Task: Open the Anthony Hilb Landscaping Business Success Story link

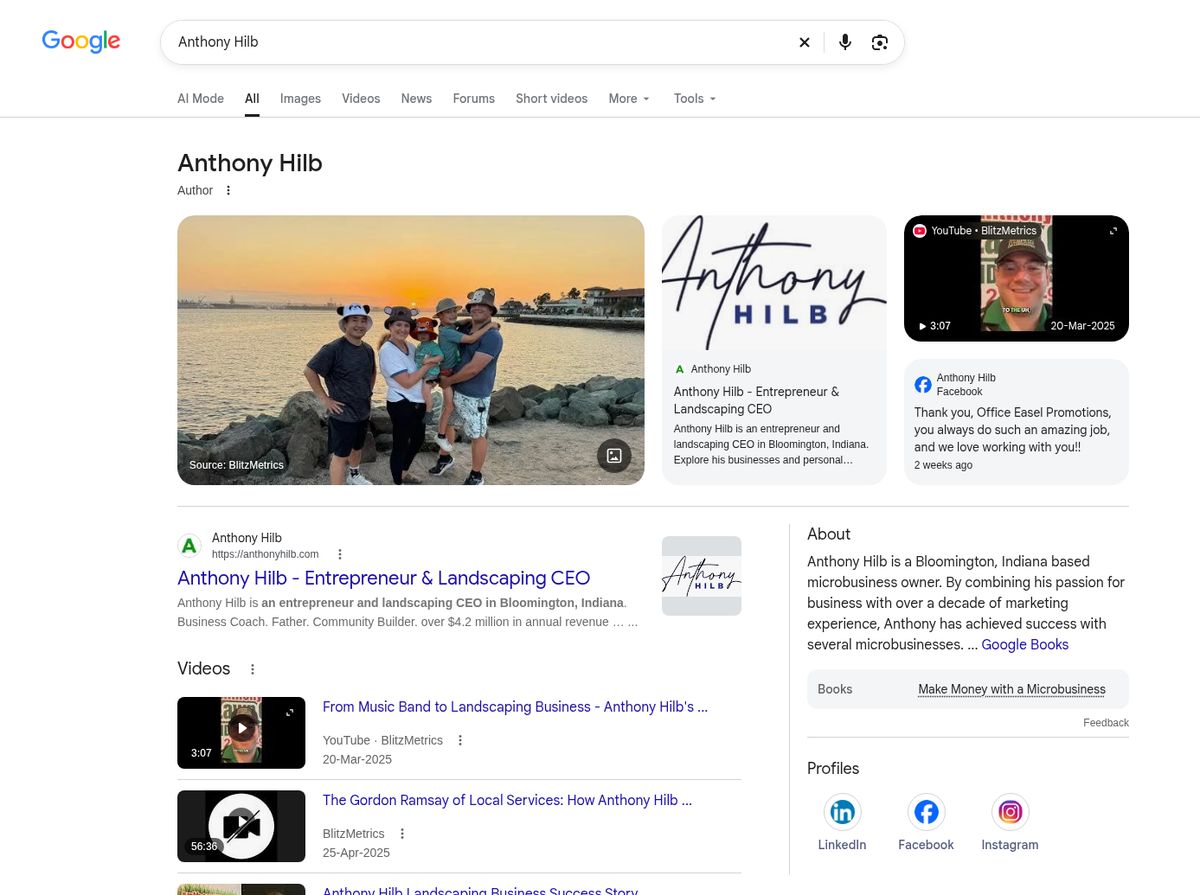Action: [x=480, y=890]
